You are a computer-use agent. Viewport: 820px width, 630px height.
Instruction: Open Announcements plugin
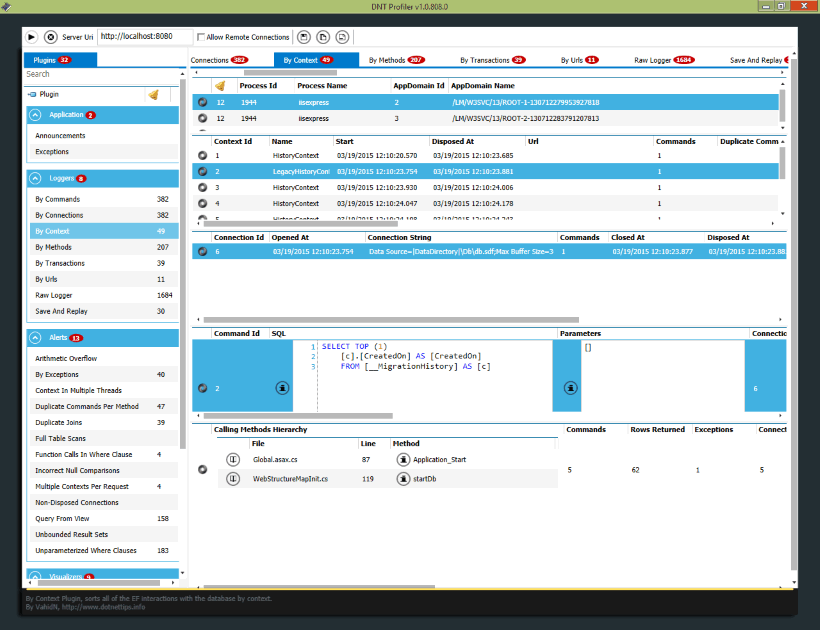coord(102,136)
